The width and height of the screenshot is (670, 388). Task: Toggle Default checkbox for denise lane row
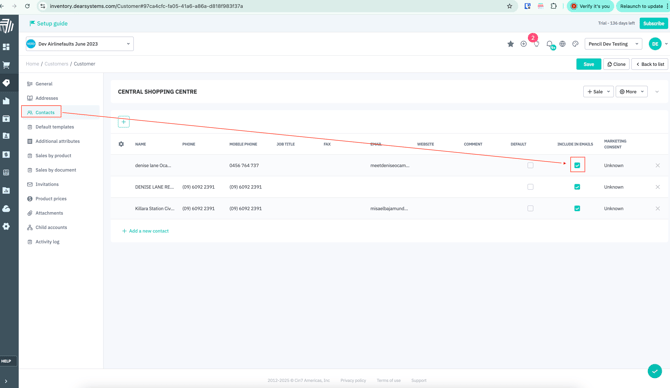(x=530, y=165)
